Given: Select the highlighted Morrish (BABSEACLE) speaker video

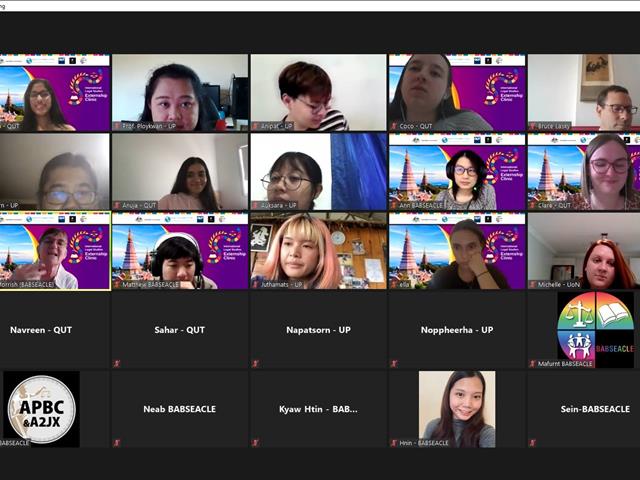Looking at the screenshot, I should click(55, 251).
